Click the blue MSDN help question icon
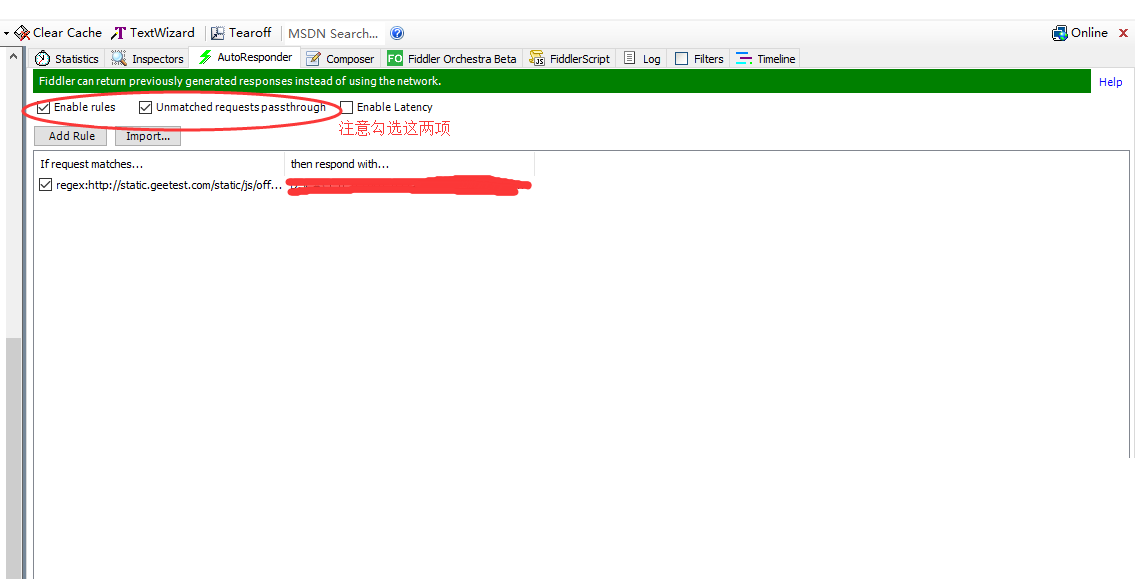Image resolution: width=1135 pixels, height=579 pixels. pos(397,33)
